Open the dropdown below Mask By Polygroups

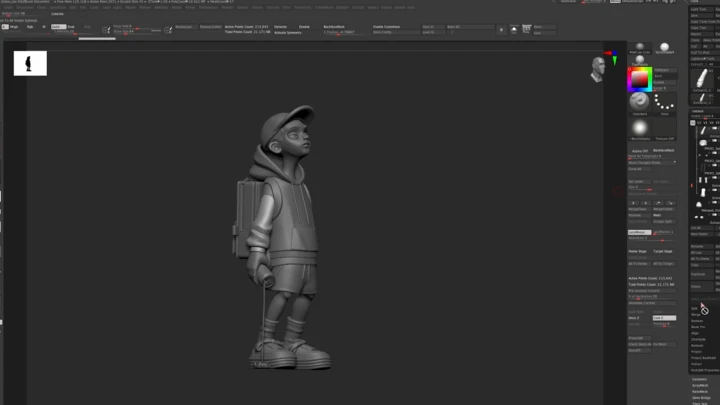click(x=652, y=163)
